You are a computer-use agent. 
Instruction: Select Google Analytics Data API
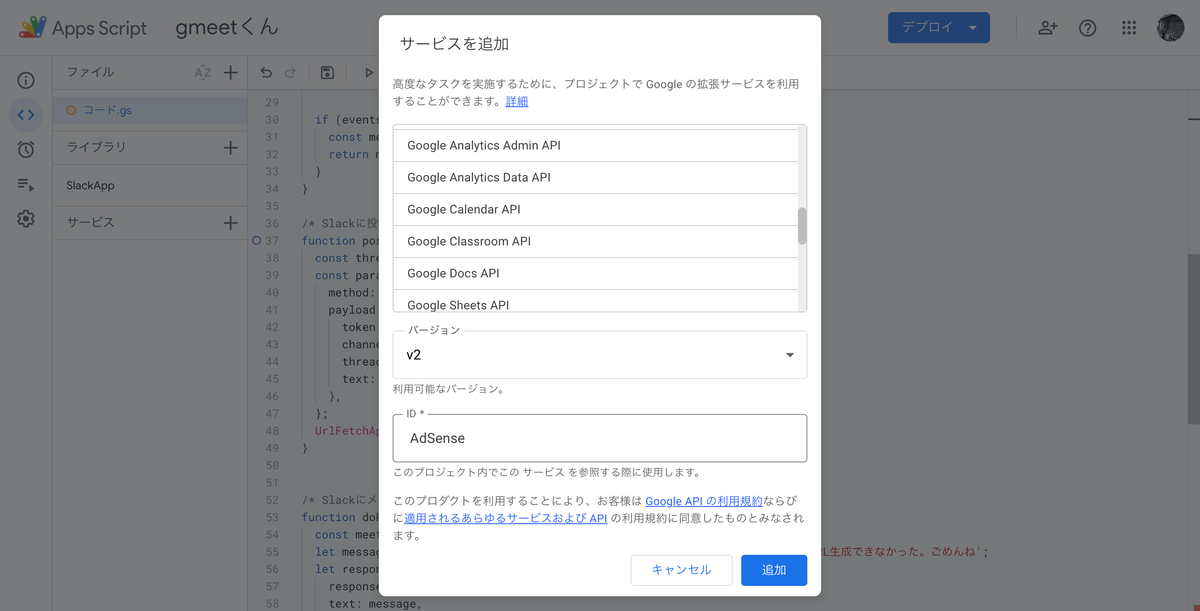tap(596, 177)
